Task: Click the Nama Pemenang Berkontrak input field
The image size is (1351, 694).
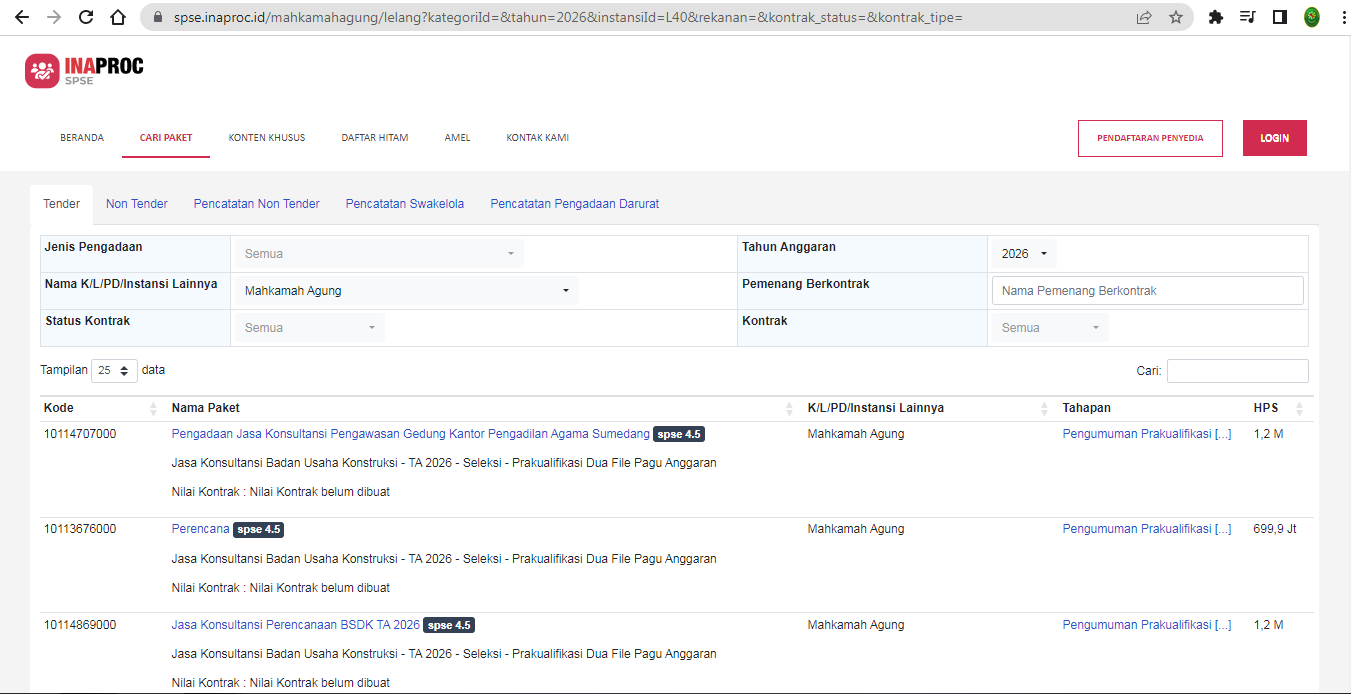Action: point(1147,291)
